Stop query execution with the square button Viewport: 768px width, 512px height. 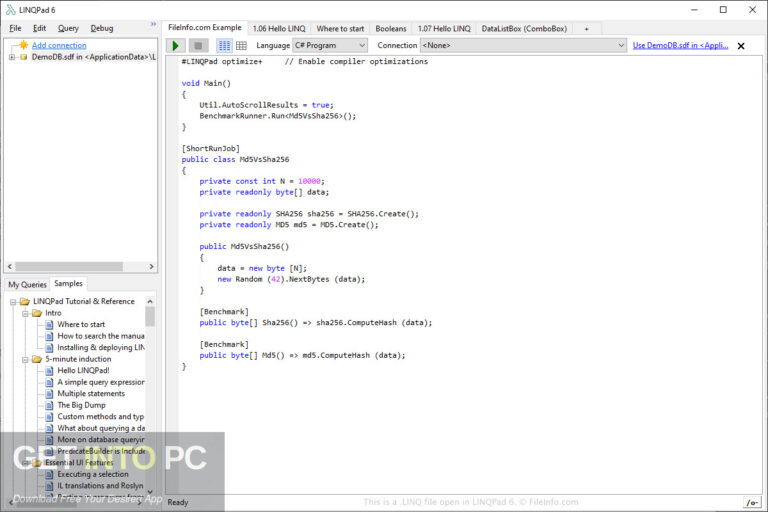click(x=198, y=46)
